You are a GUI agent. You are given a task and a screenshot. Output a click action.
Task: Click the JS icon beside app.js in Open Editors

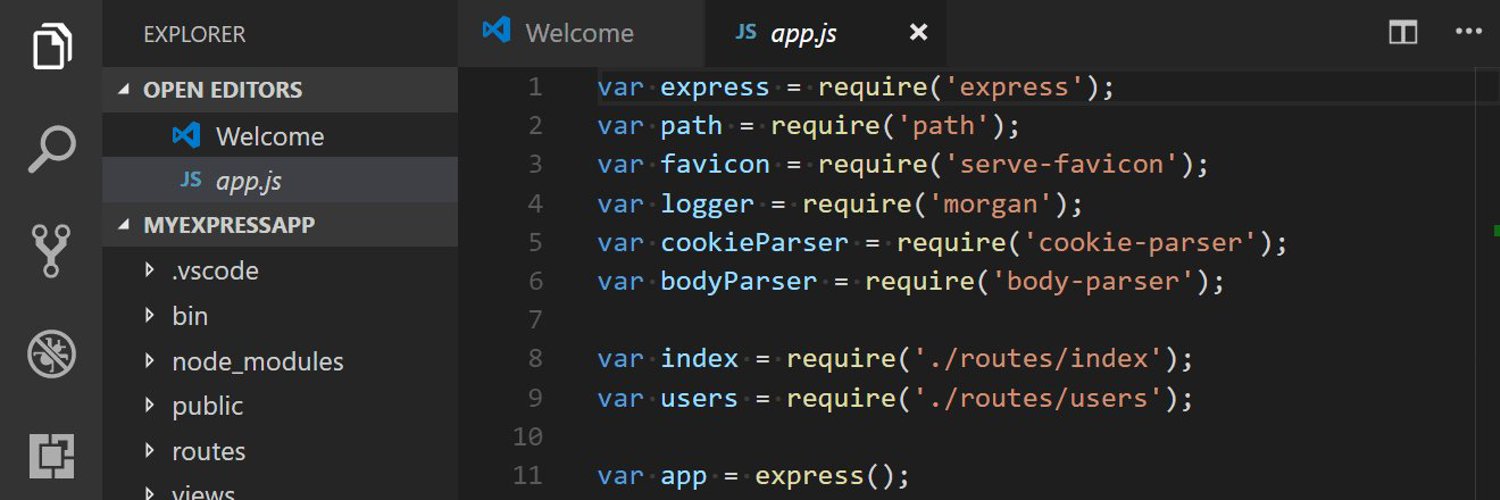pyautogui.click(x=190, y=180)
